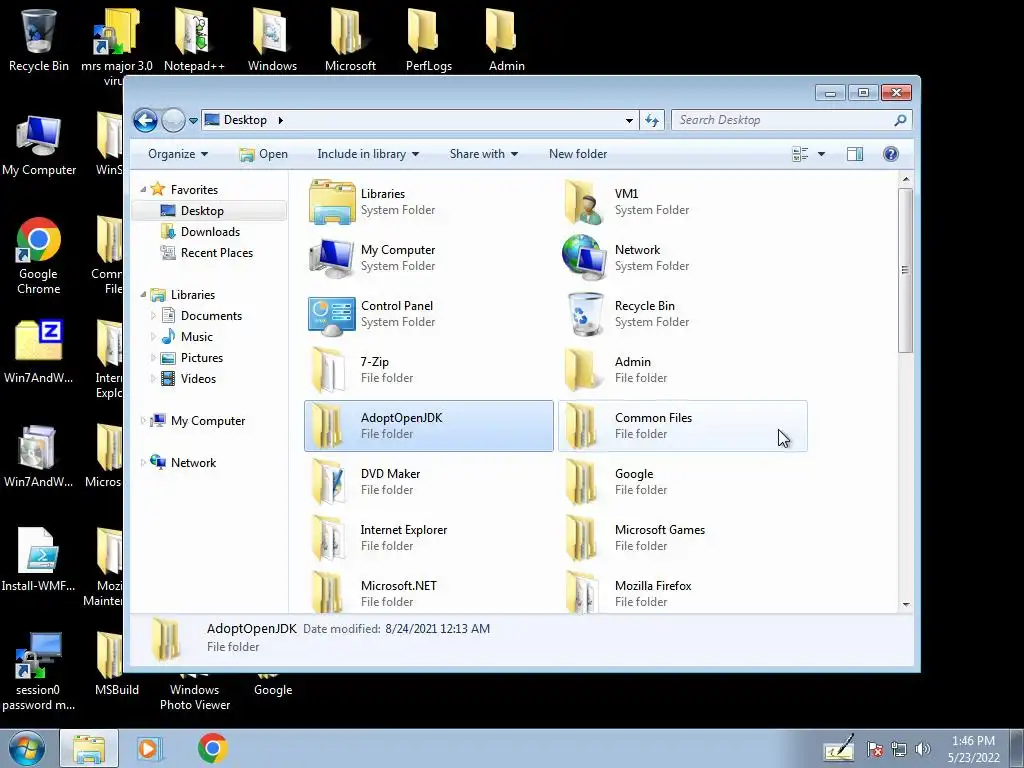Select the Google Chrome desktop shortcut
This screenshot has width=1024, height=768.
[38, 257]
